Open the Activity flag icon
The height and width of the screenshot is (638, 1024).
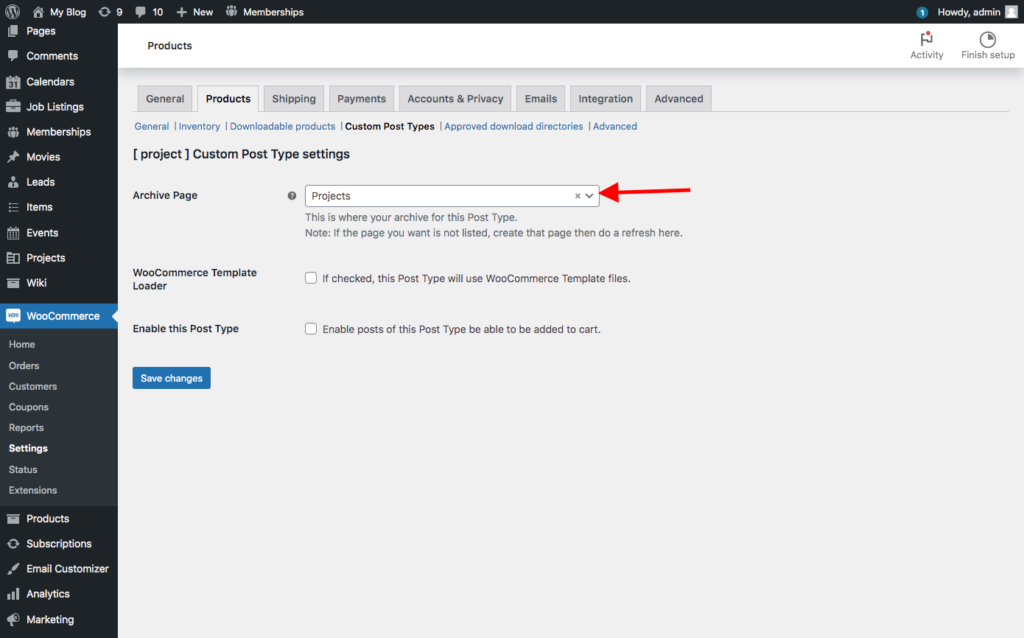[926, 39]
